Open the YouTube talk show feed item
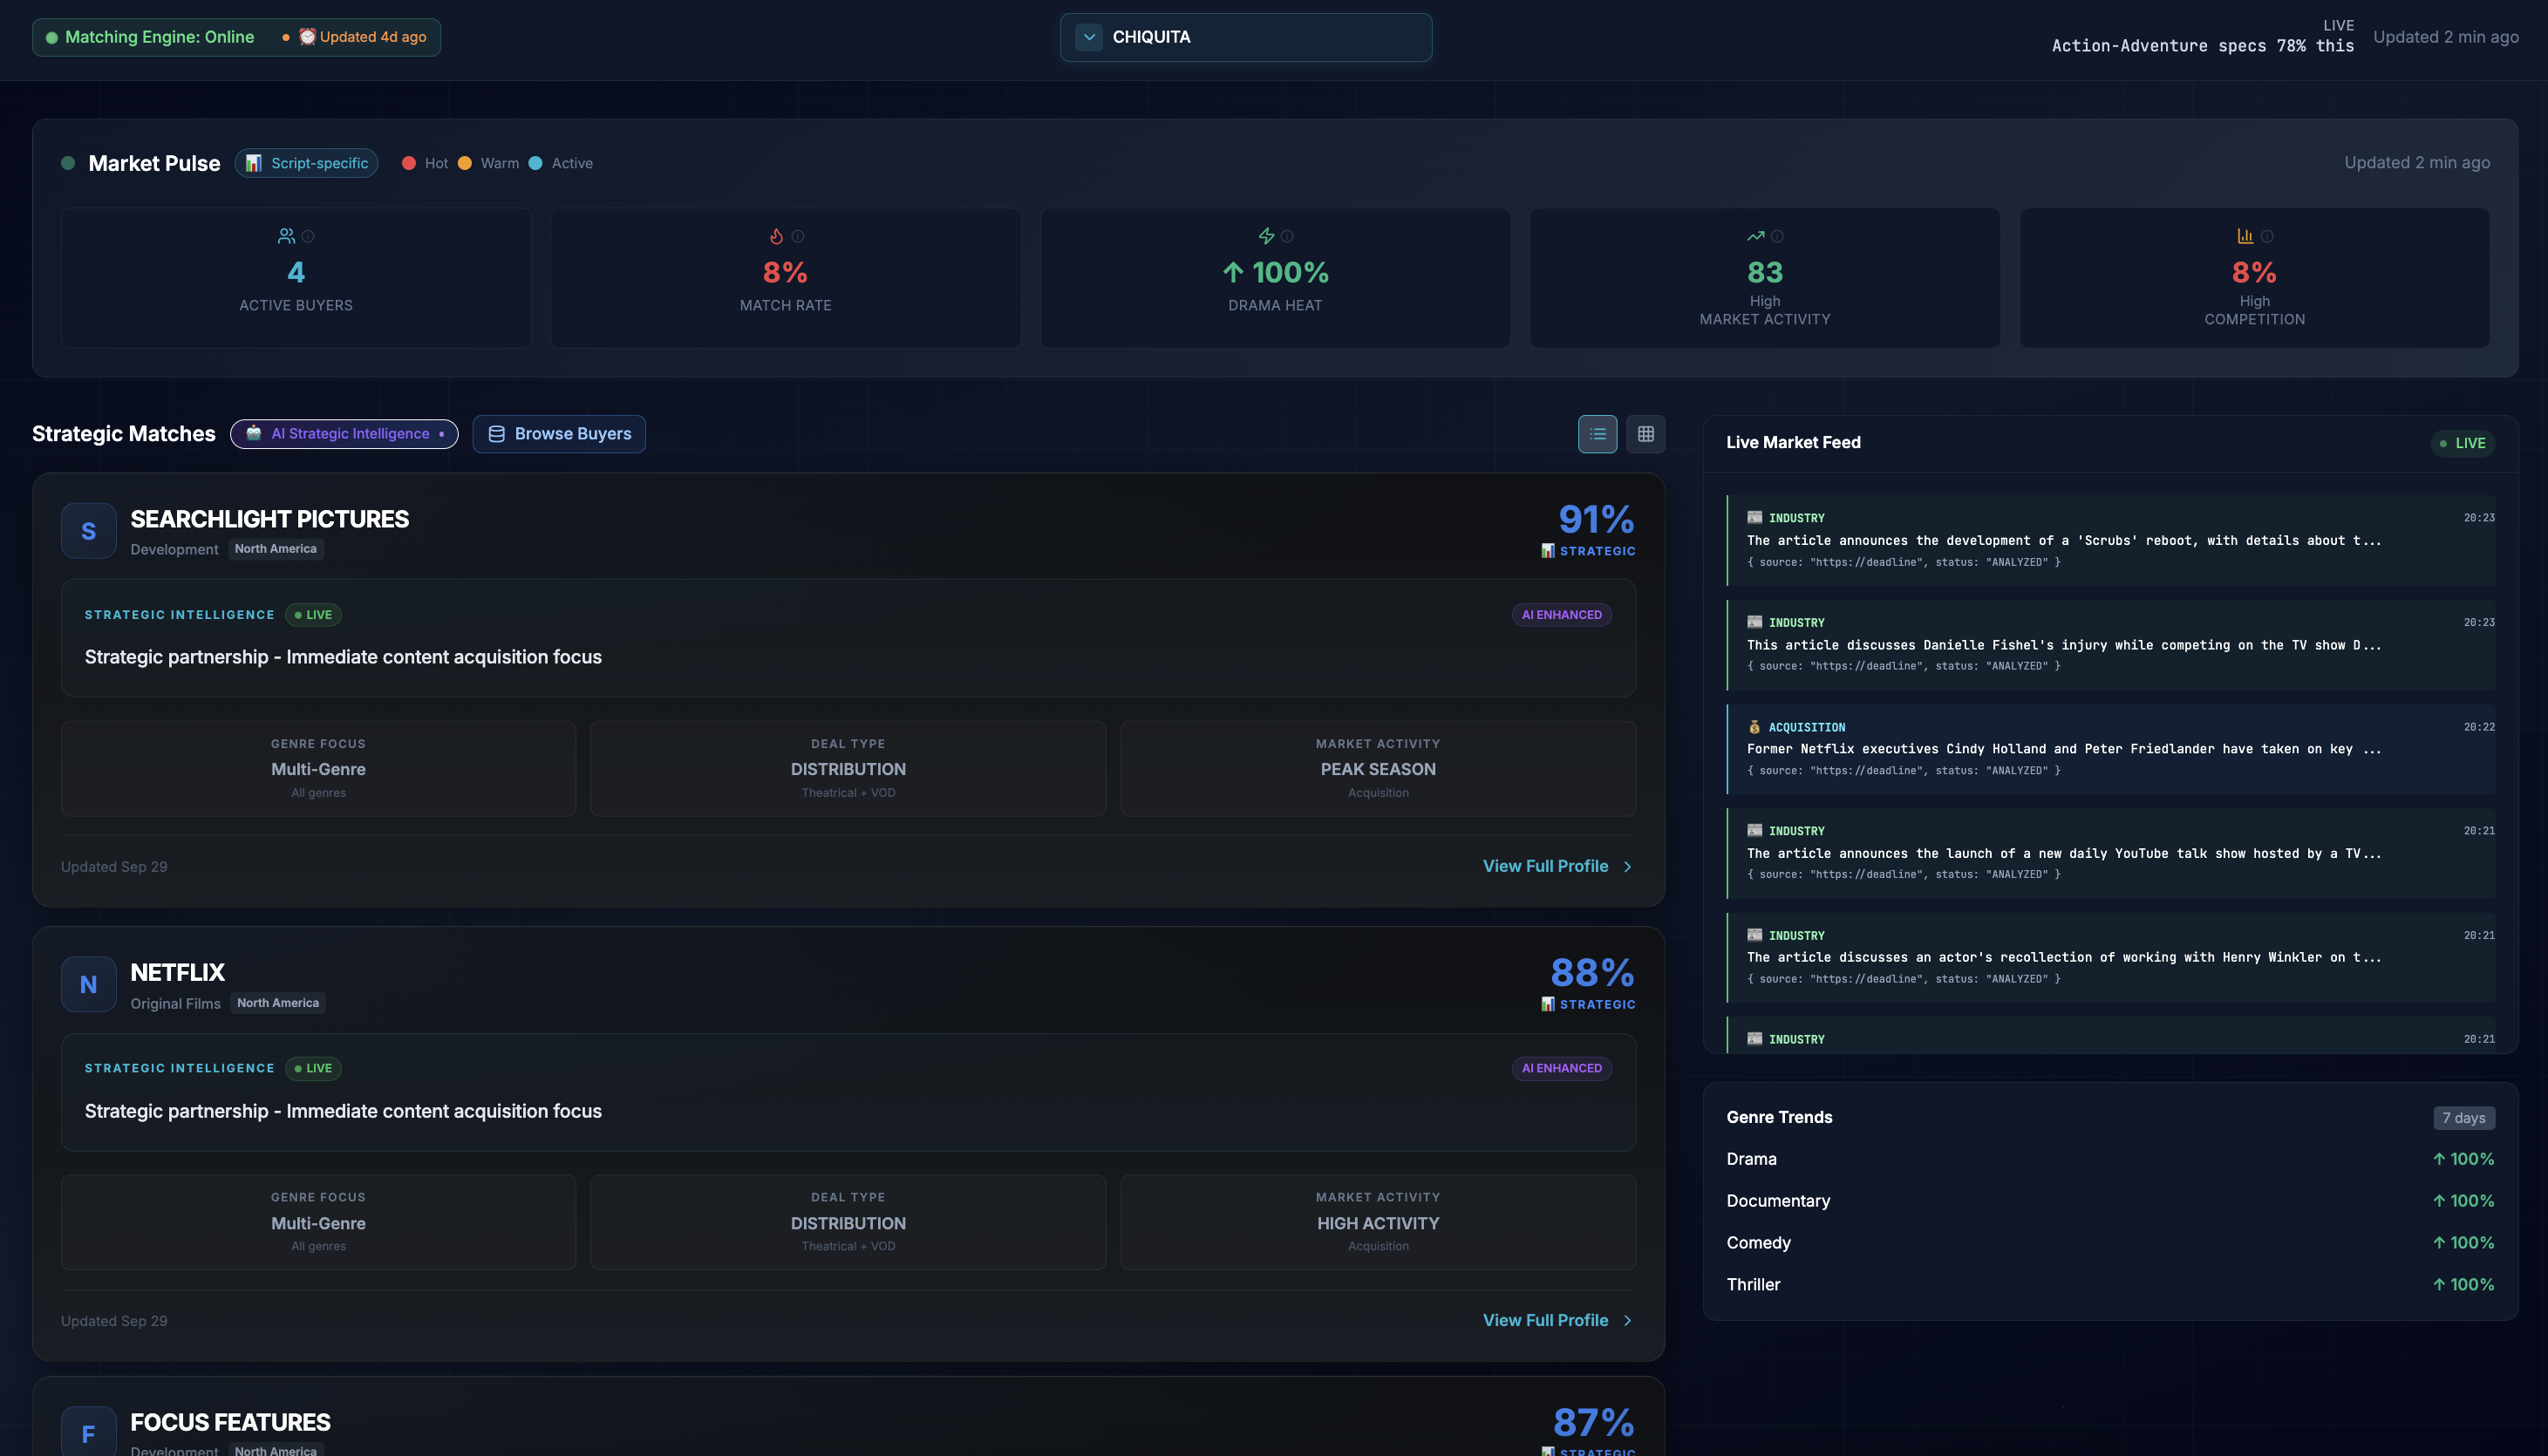This screenshot has width=2548, height=1456. (2111, 854)
